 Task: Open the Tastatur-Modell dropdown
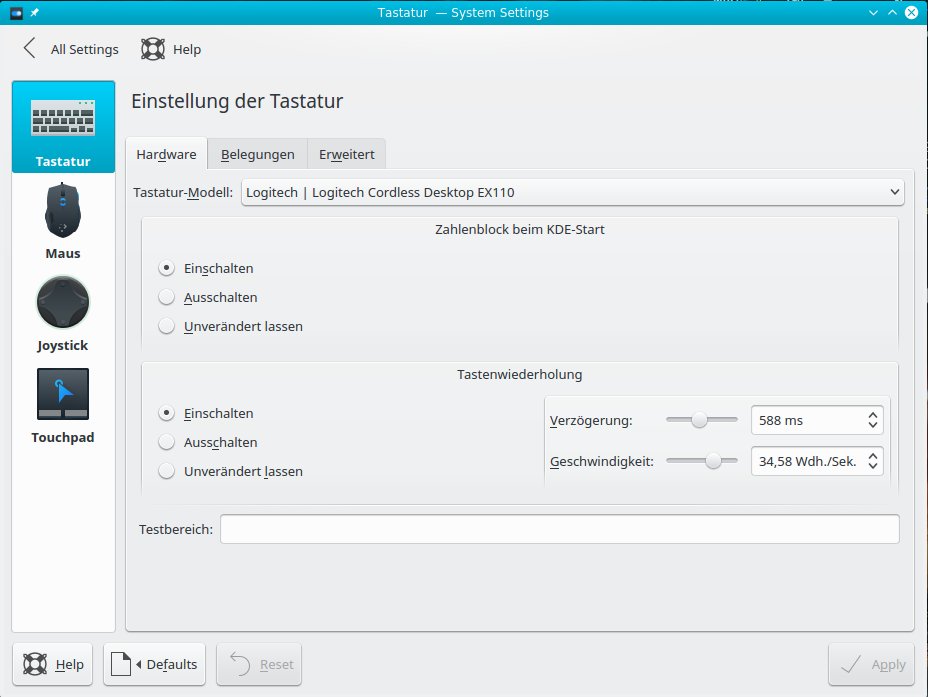(572, 192)
